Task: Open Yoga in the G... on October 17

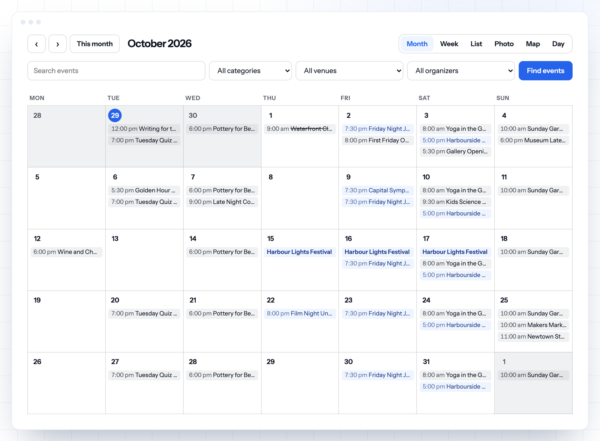Action: (455, 264)
